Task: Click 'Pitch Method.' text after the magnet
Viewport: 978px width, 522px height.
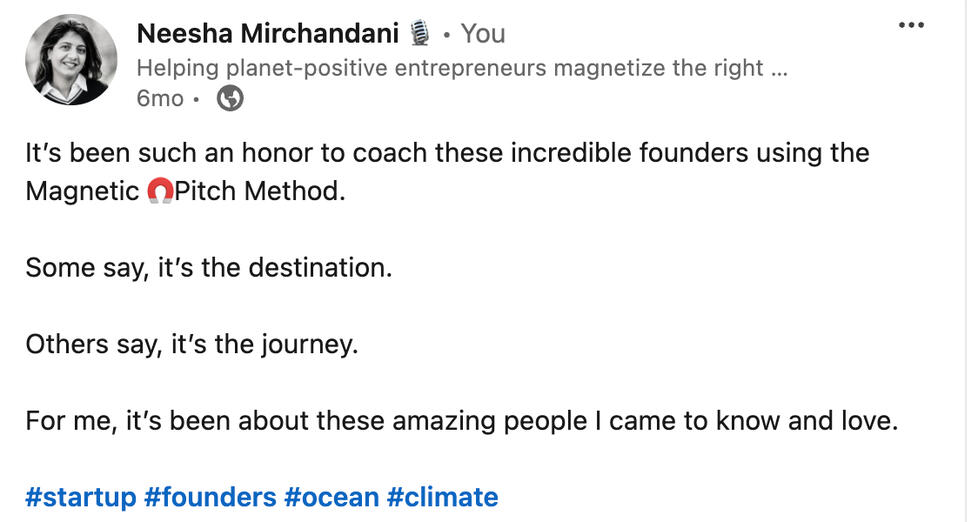Action: pyautogui.click(x=260, y=191)
